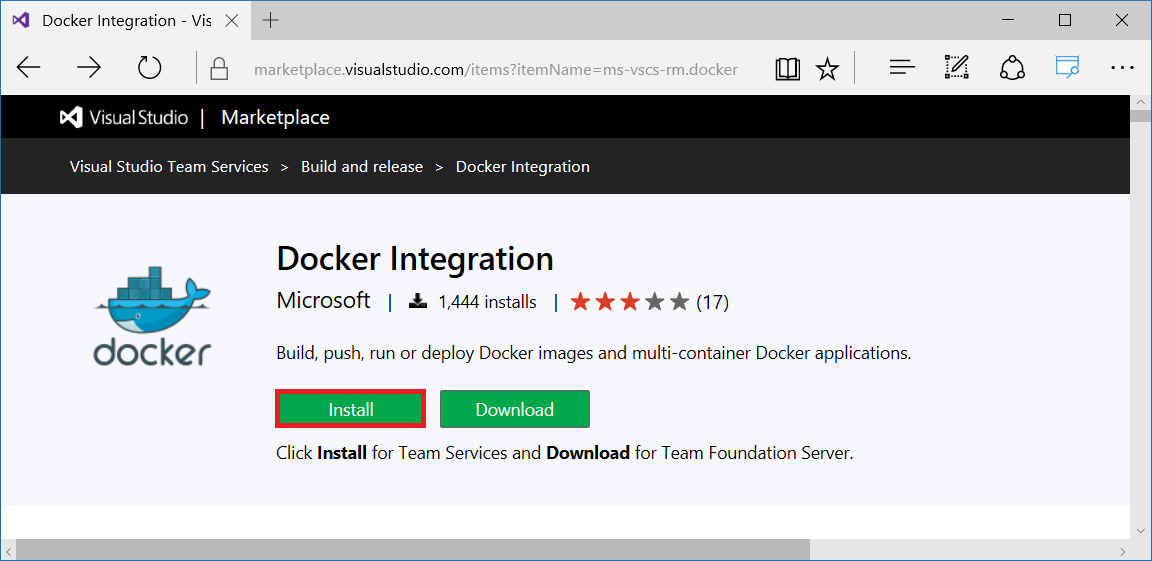Screen dimensions: 1152x561
Task: Open the More actions ellipsis menu
Action: [x=1123, y=68]
